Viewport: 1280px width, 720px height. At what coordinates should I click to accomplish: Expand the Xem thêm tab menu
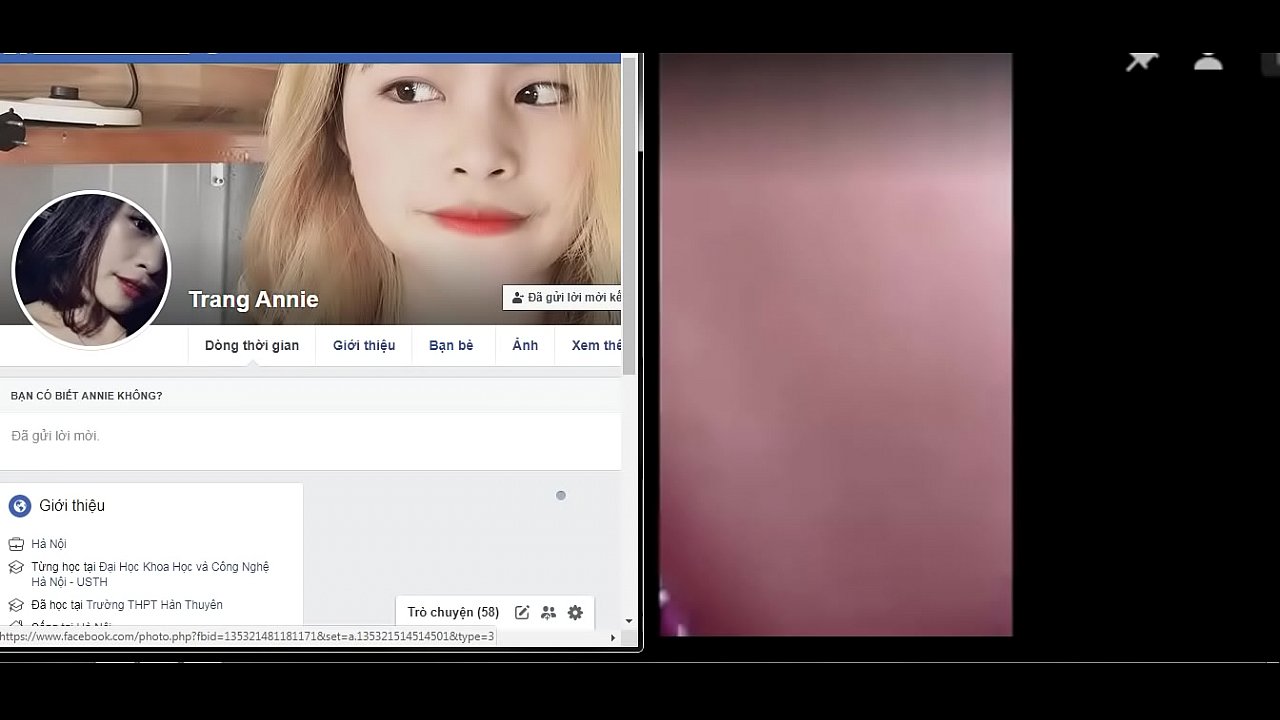pos(596,345)
